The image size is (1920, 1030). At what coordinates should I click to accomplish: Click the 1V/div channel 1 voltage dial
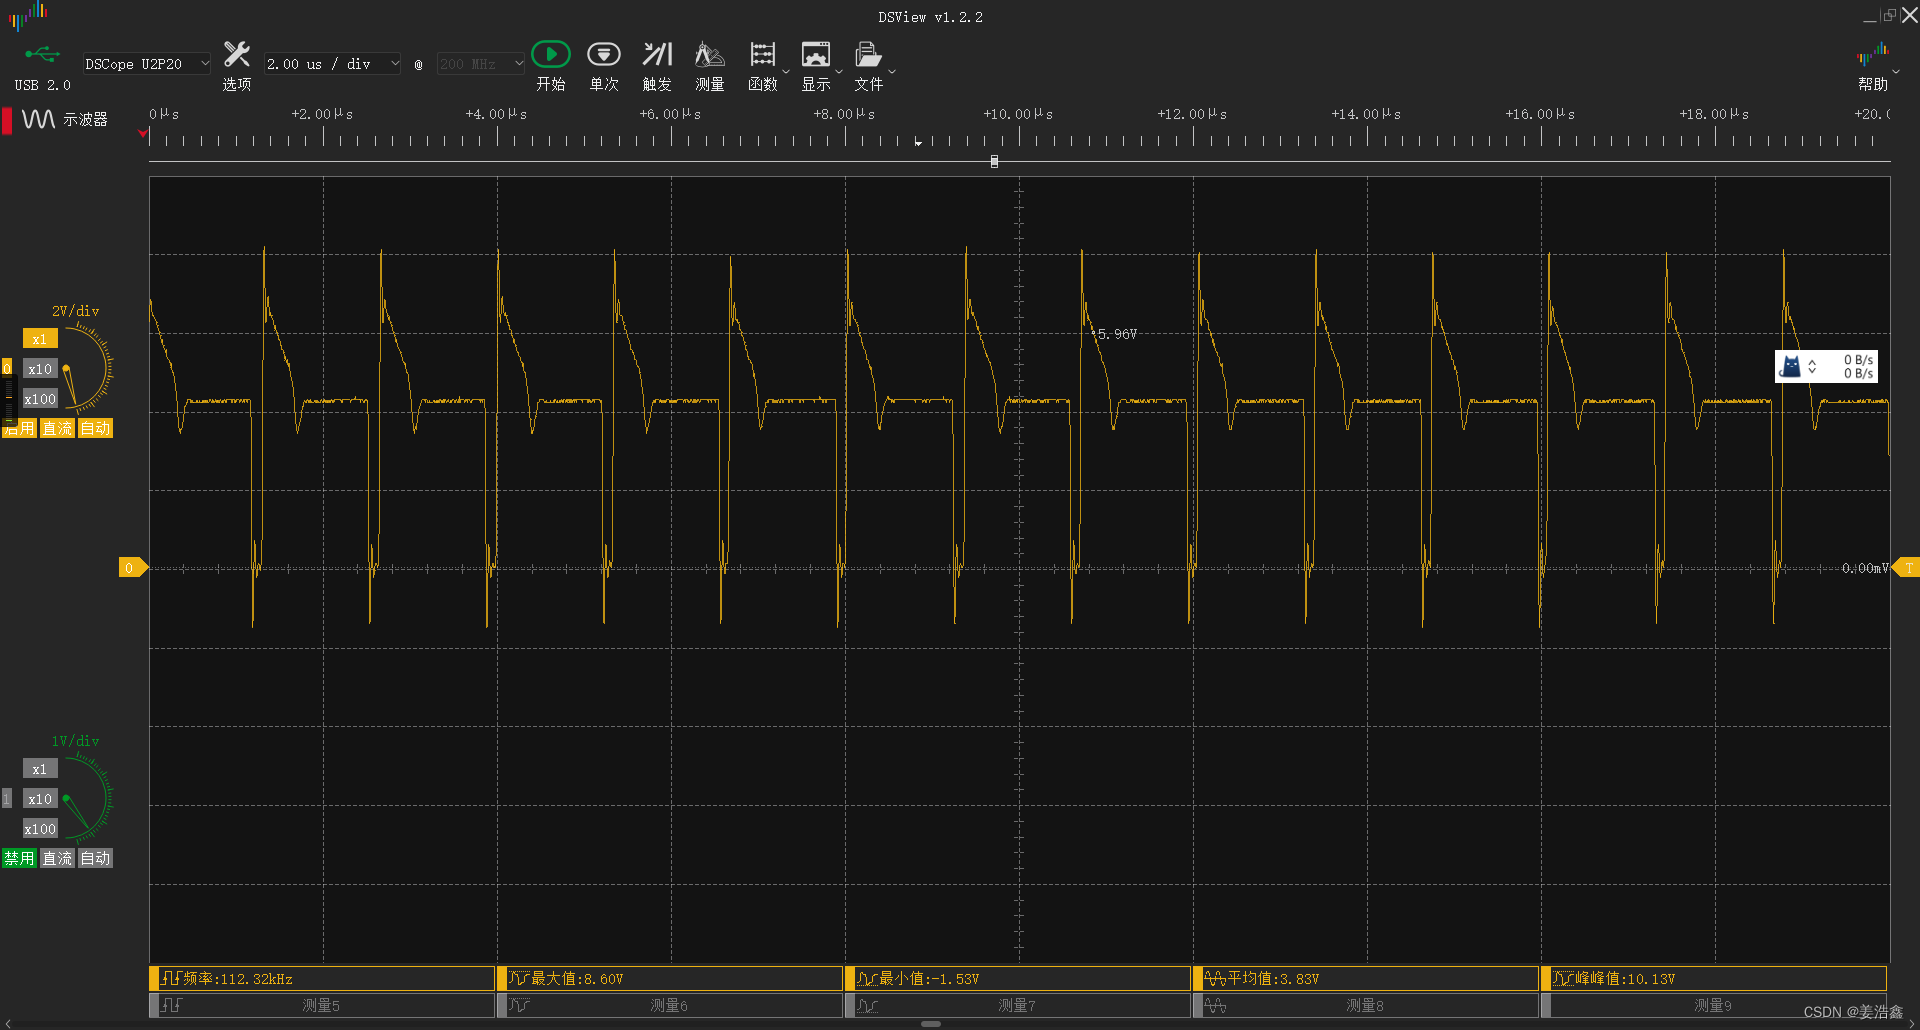86,799
